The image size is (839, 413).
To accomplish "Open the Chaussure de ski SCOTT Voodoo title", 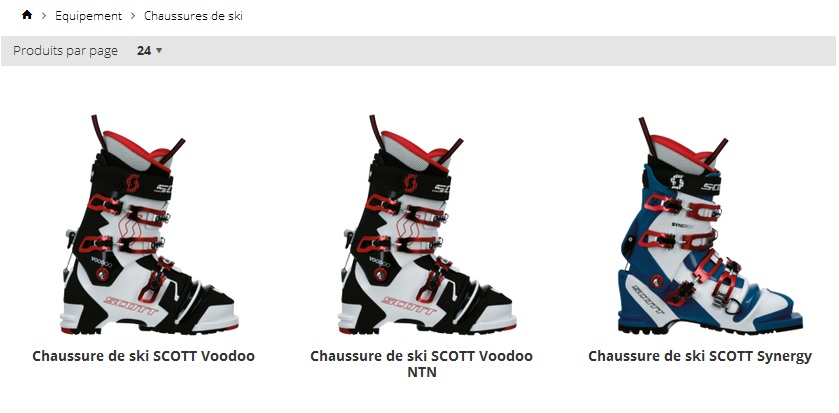I will coord(143,356).
